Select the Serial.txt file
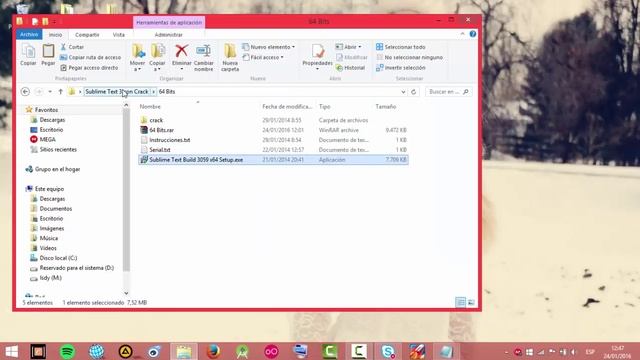640x360 pixels. tap(160, 150)
